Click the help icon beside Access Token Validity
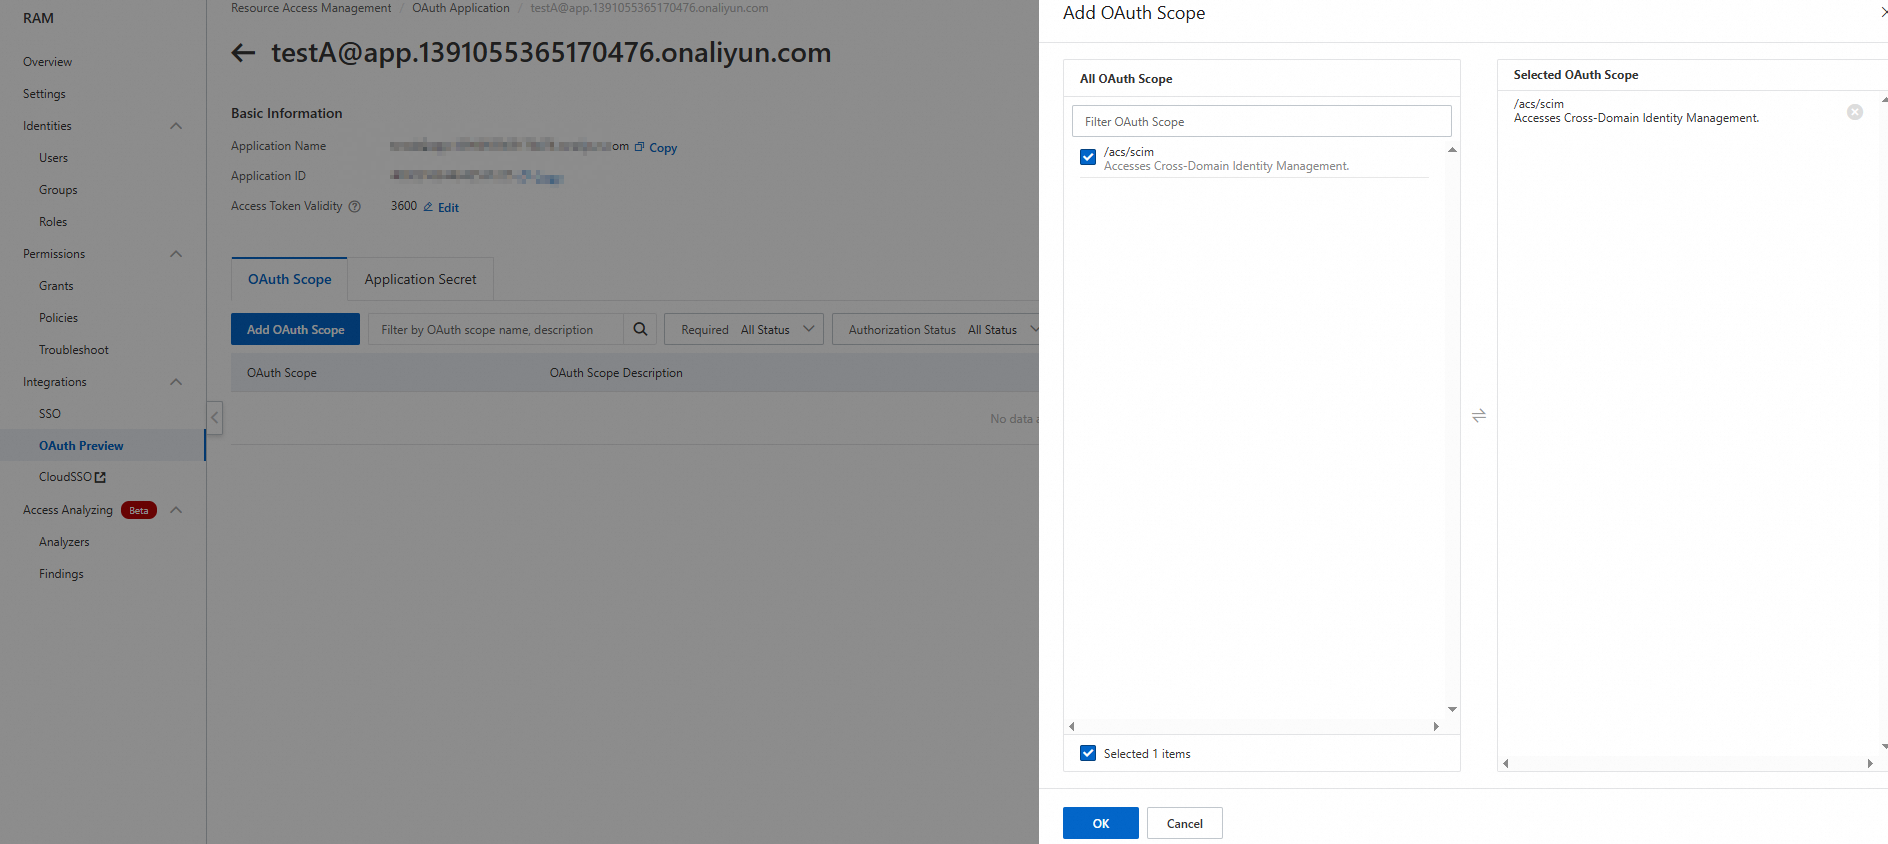Image resolution: width=1888 pixels, height=844 pixels. (x=354, y=206)
